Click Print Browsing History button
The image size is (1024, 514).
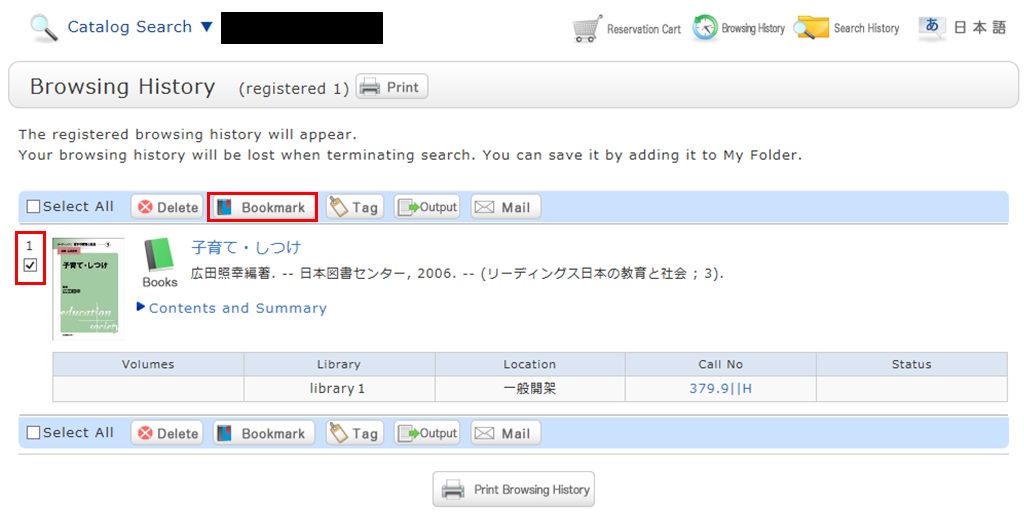[514, 490]
